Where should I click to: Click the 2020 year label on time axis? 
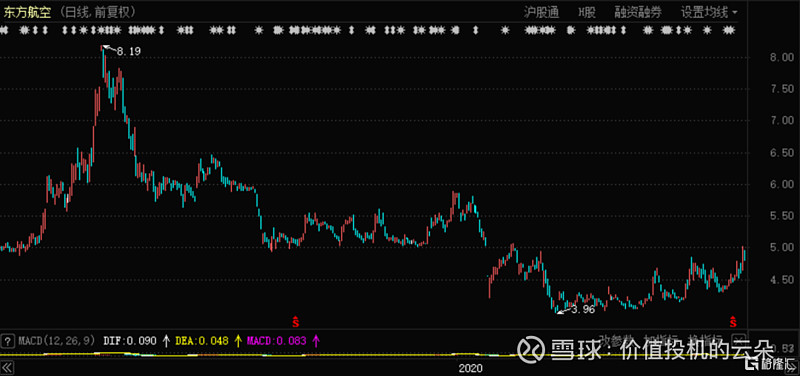470,368
